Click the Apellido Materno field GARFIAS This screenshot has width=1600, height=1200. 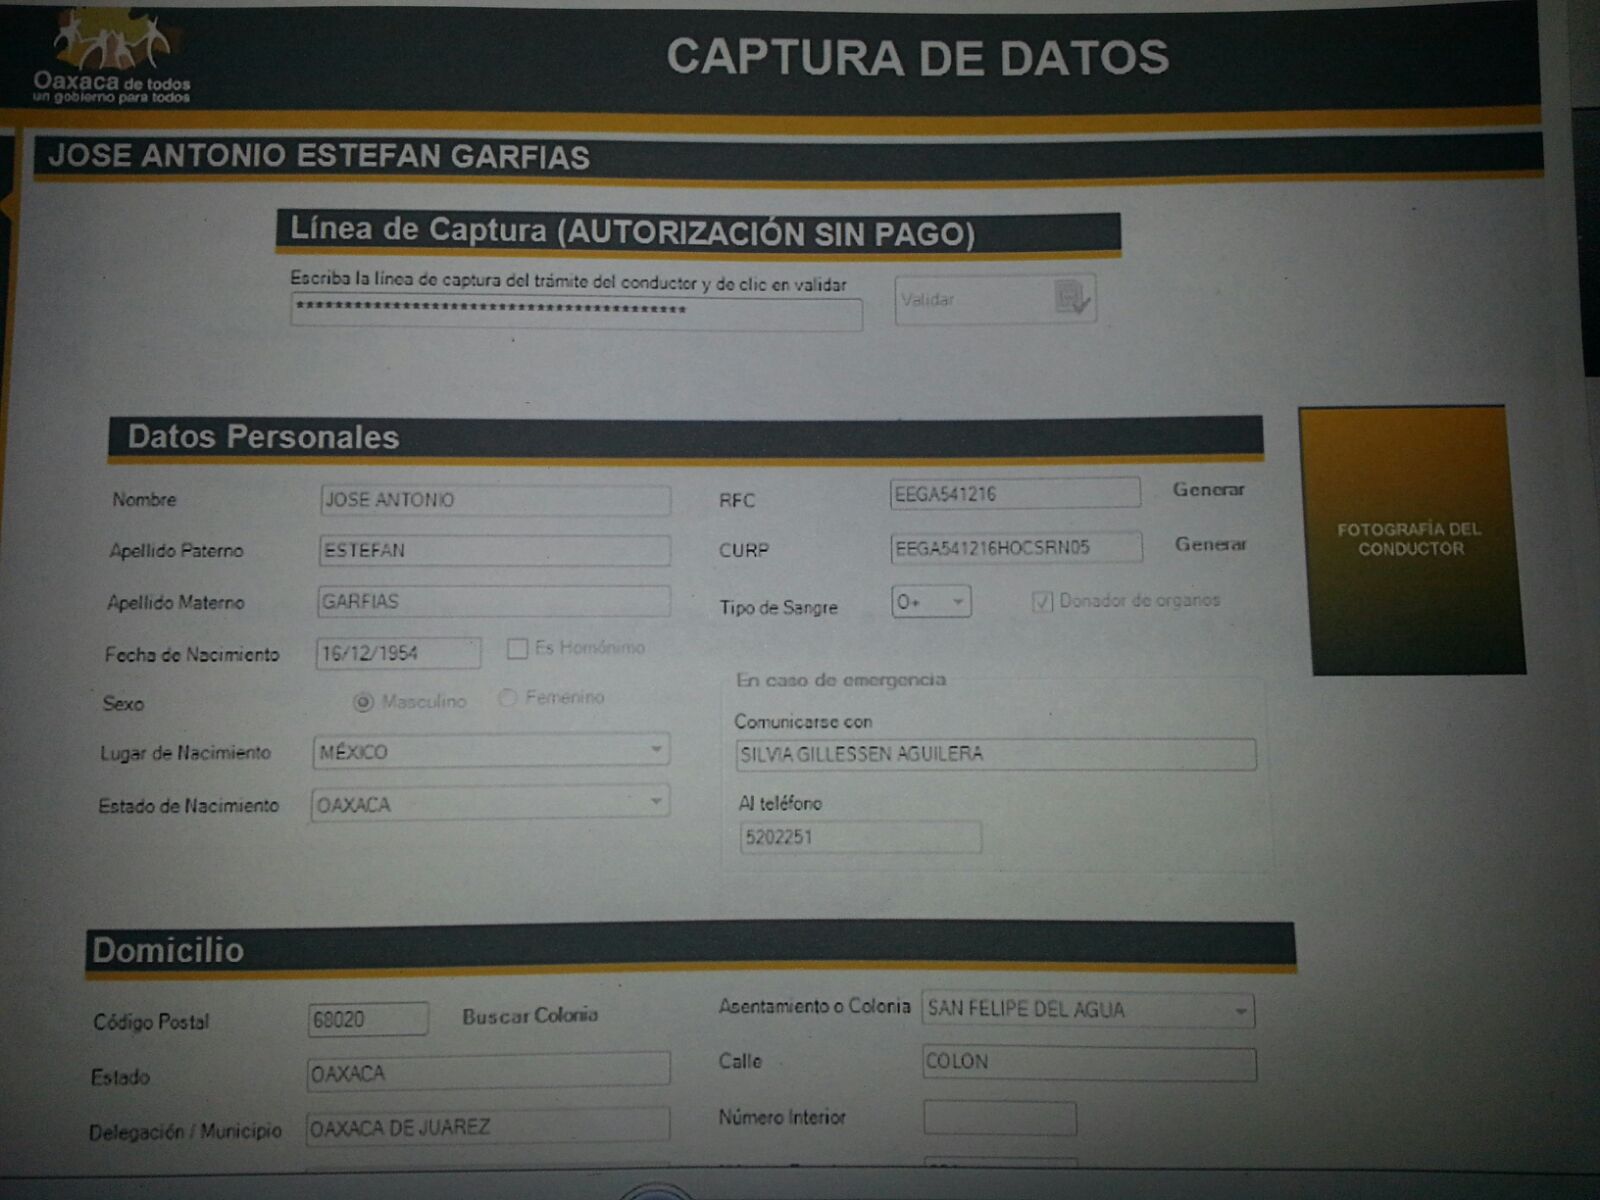point(494,601)
